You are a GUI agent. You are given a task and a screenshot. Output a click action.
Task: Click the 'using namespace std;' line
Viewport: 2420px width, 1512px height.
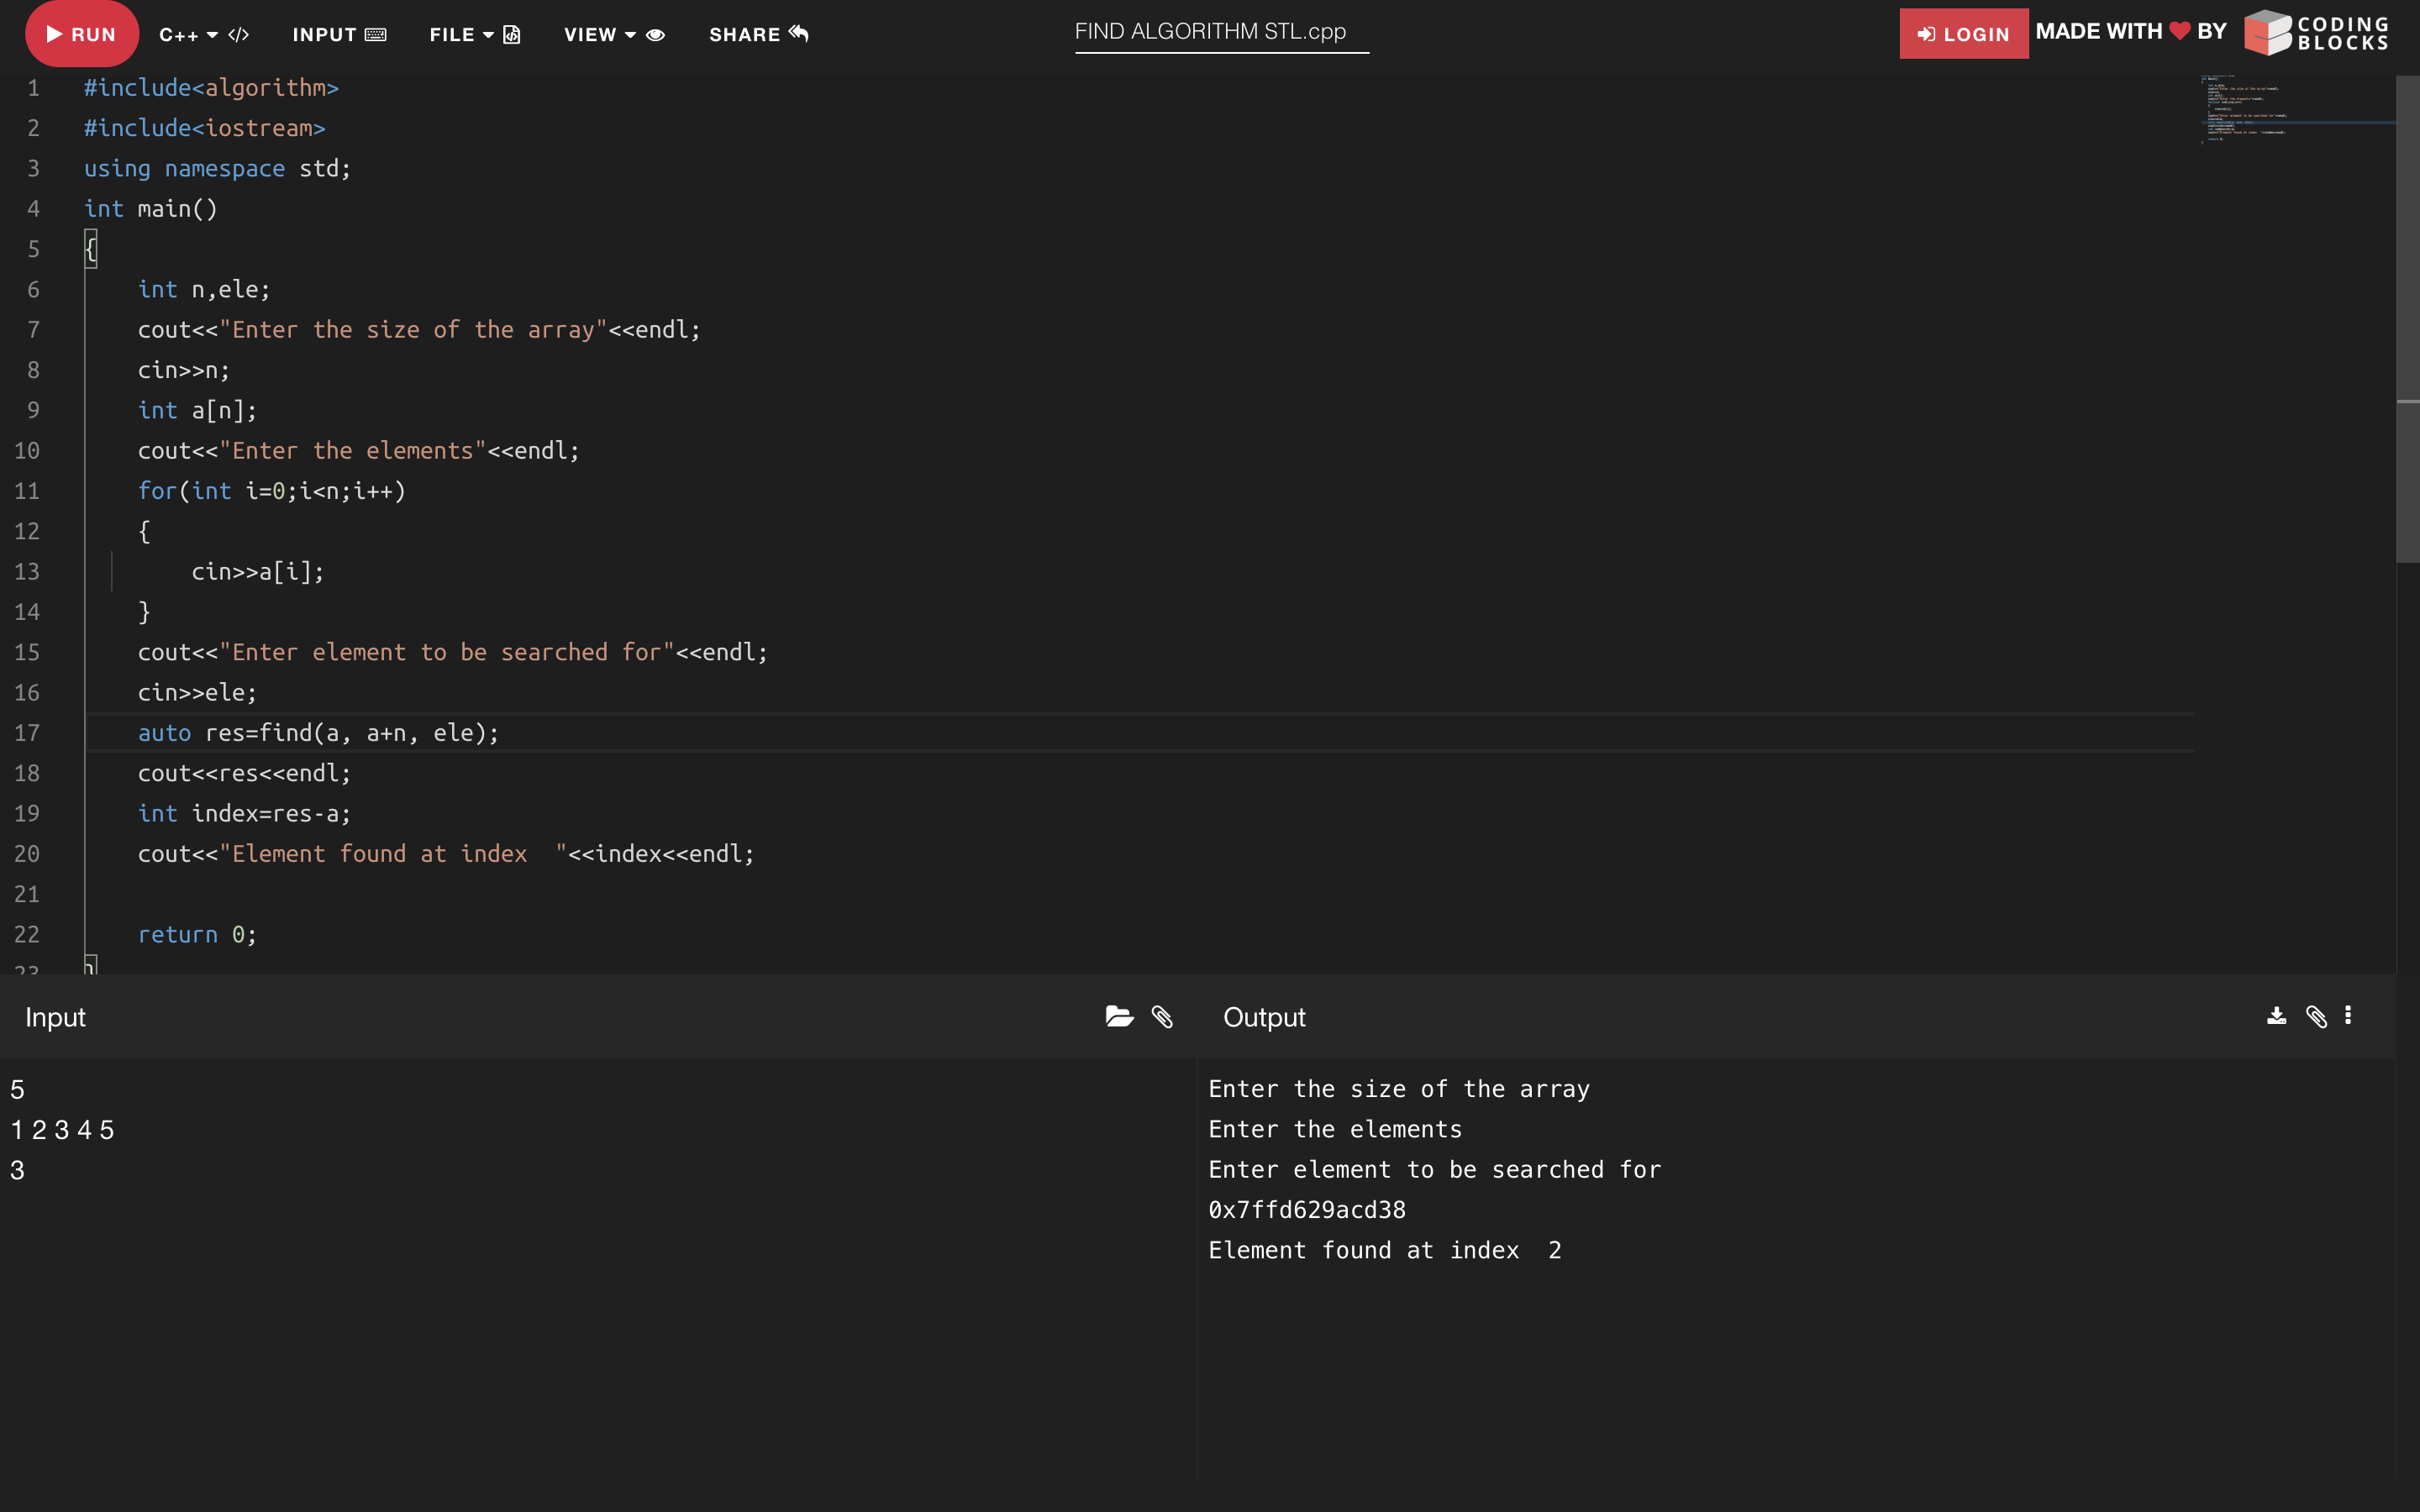coord(217,168)
